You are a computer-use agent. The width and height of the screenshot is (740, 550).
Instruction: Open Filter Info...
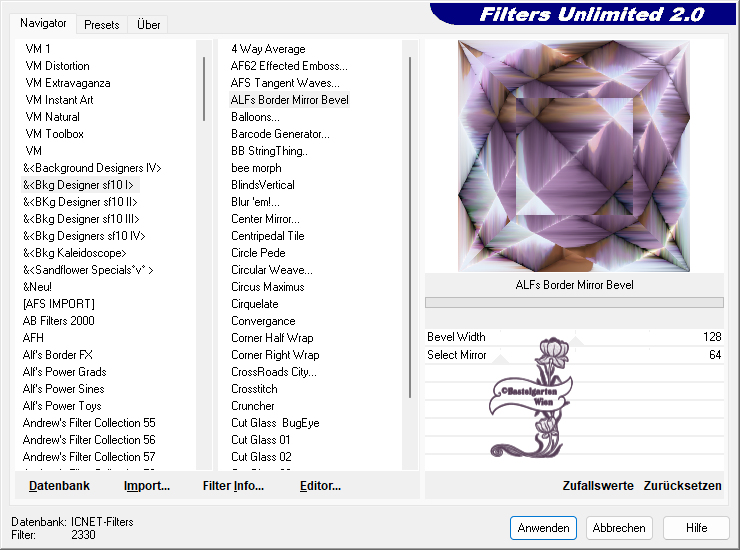tap(233, 486)
